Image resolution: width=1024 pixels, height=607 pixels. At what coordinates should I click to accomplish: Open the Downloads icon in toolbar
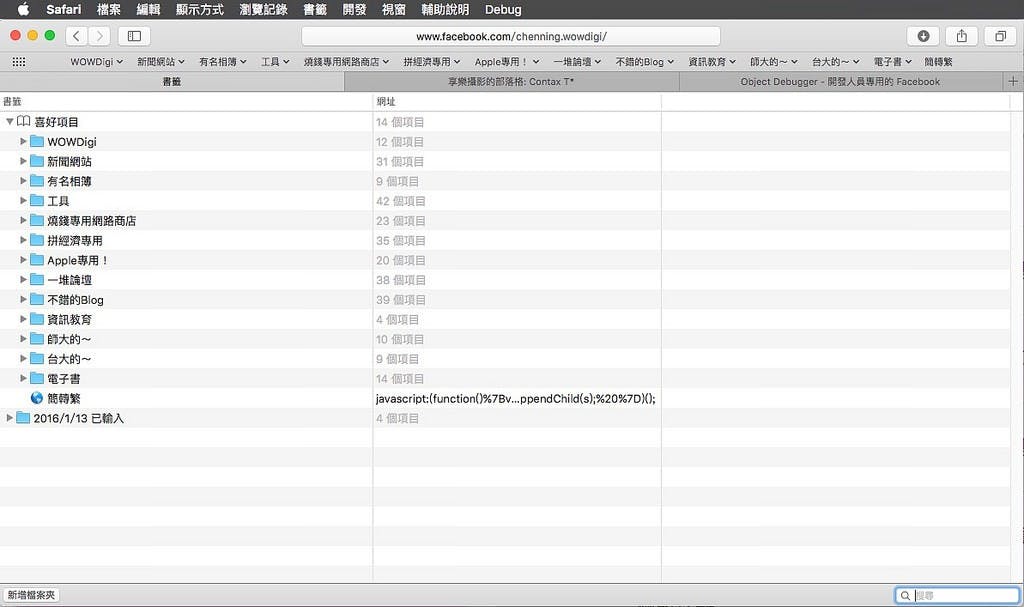[x=923, y=36]
